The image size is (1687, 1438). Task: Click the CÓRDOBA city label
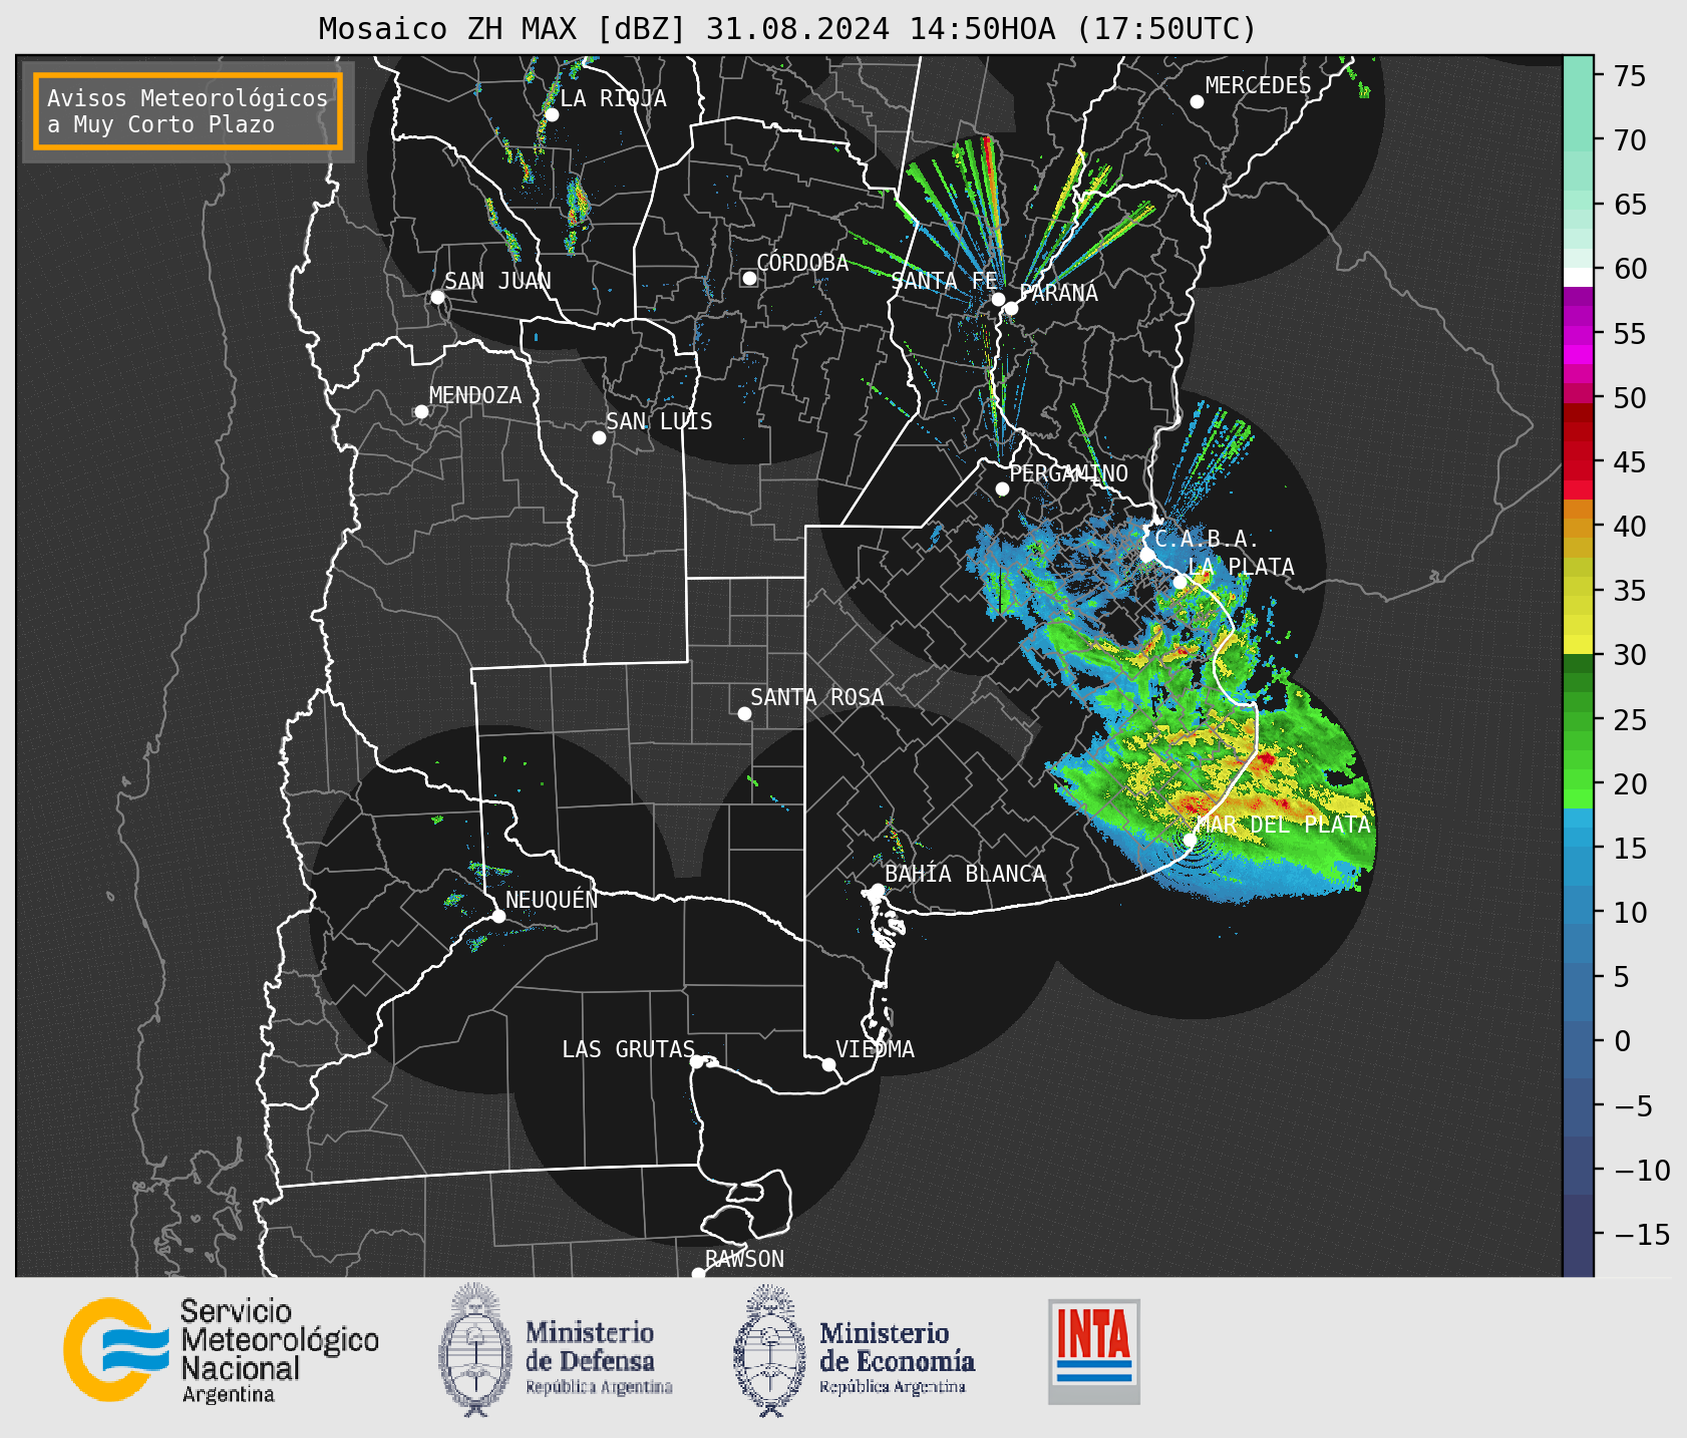tap(802, 263)
